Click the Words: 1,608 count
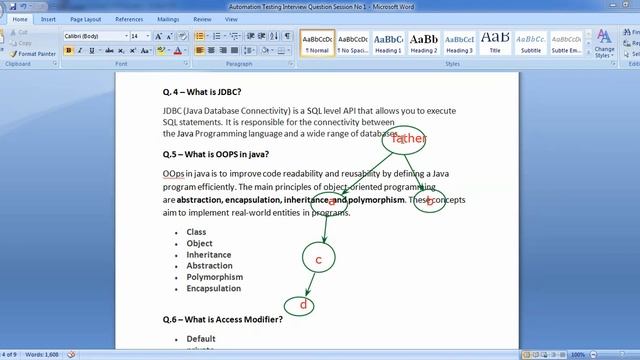The width and height of the screenshot is (640, 360). click(x=42, y=354)
